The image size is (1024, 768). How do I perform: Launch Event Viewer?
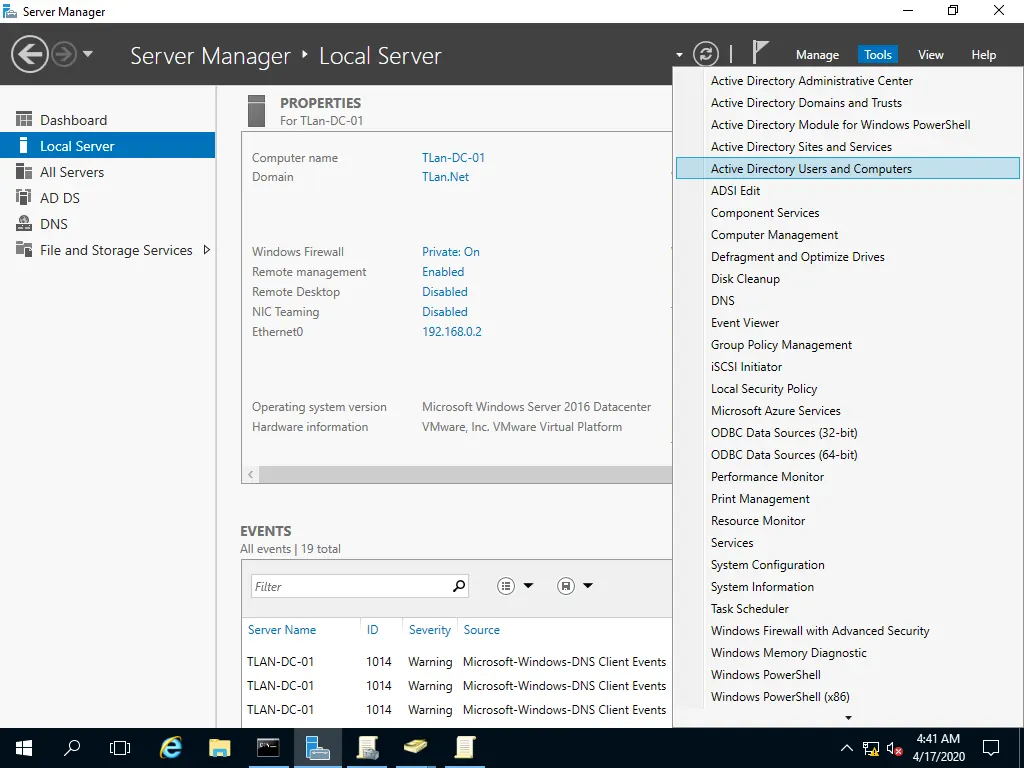[848, 323]
